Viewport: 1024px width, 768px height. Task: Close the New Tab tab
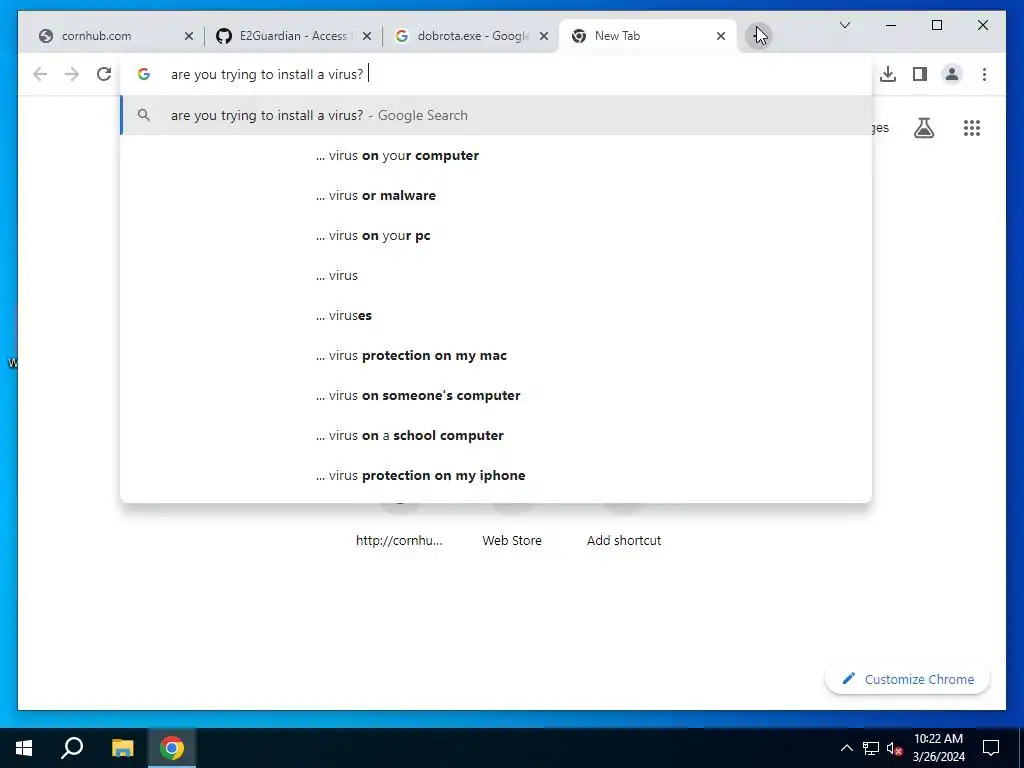pos(721,36)
